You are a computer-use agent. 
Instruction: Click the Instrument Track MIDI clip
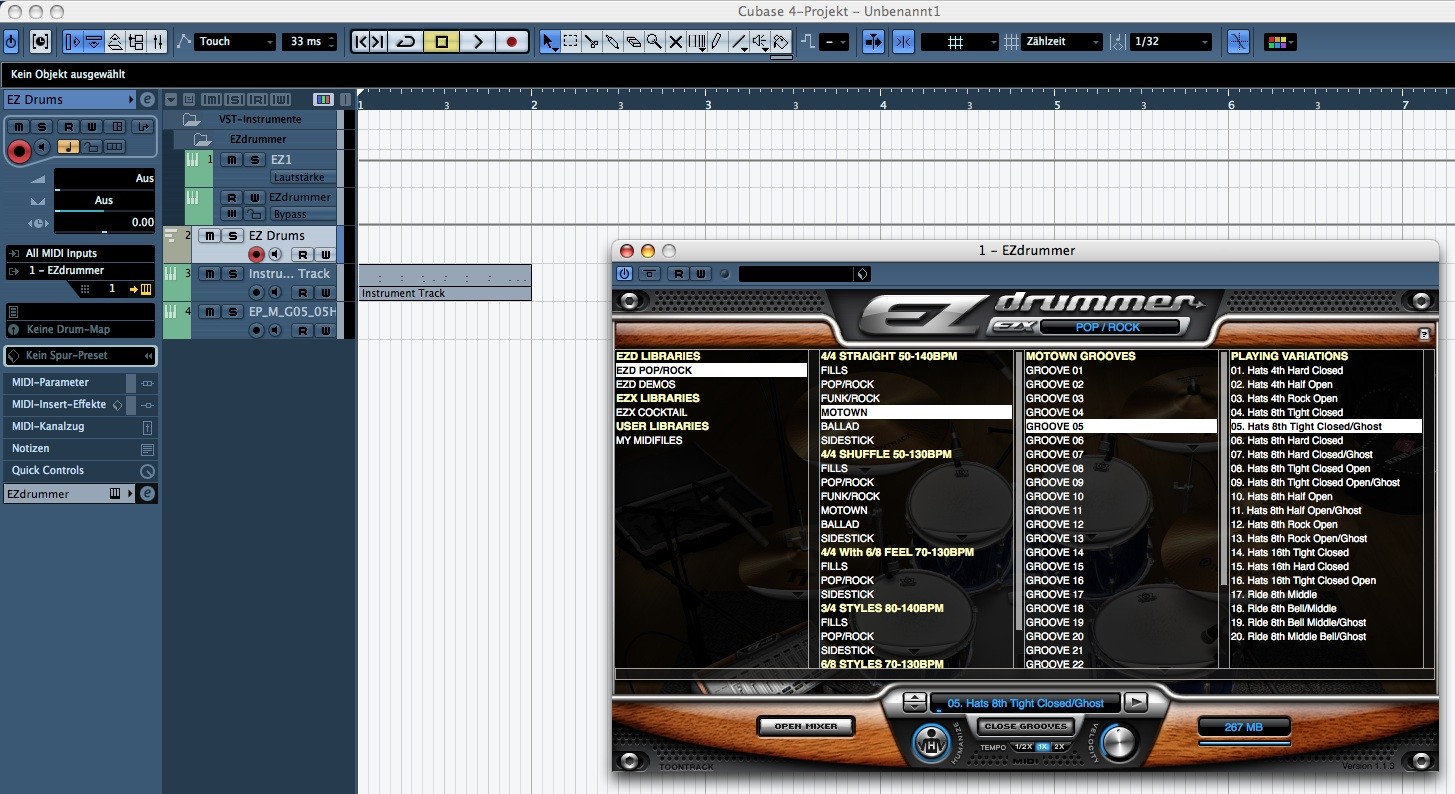445,283
